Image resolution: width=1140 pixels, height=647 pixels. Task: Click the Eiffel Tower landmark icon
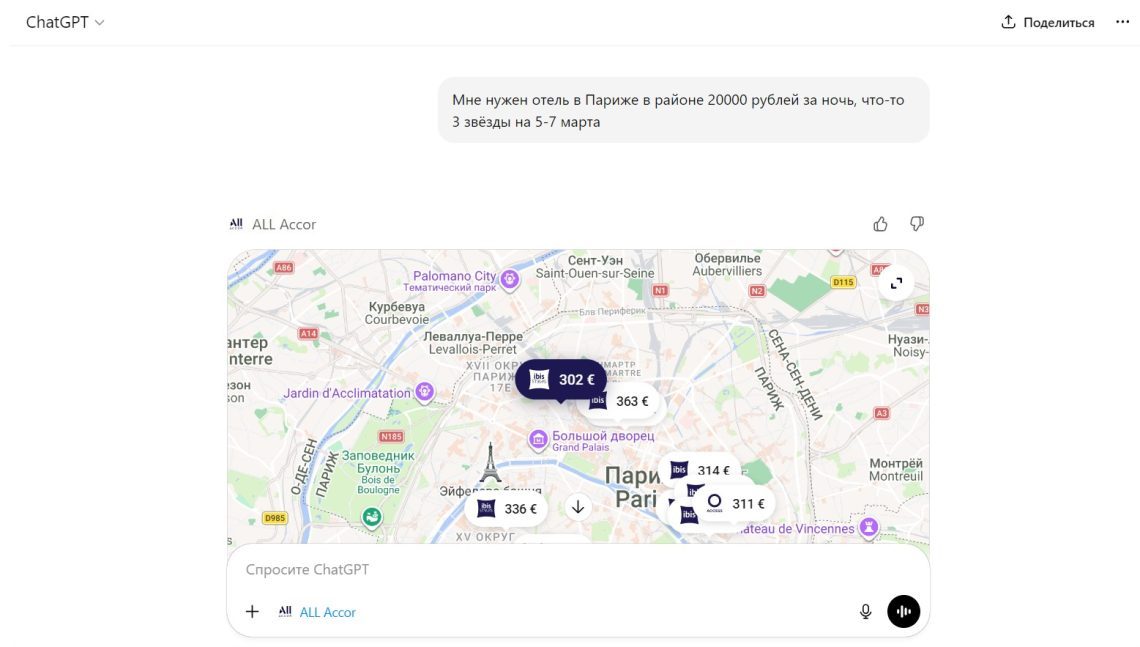coord(490,464)
